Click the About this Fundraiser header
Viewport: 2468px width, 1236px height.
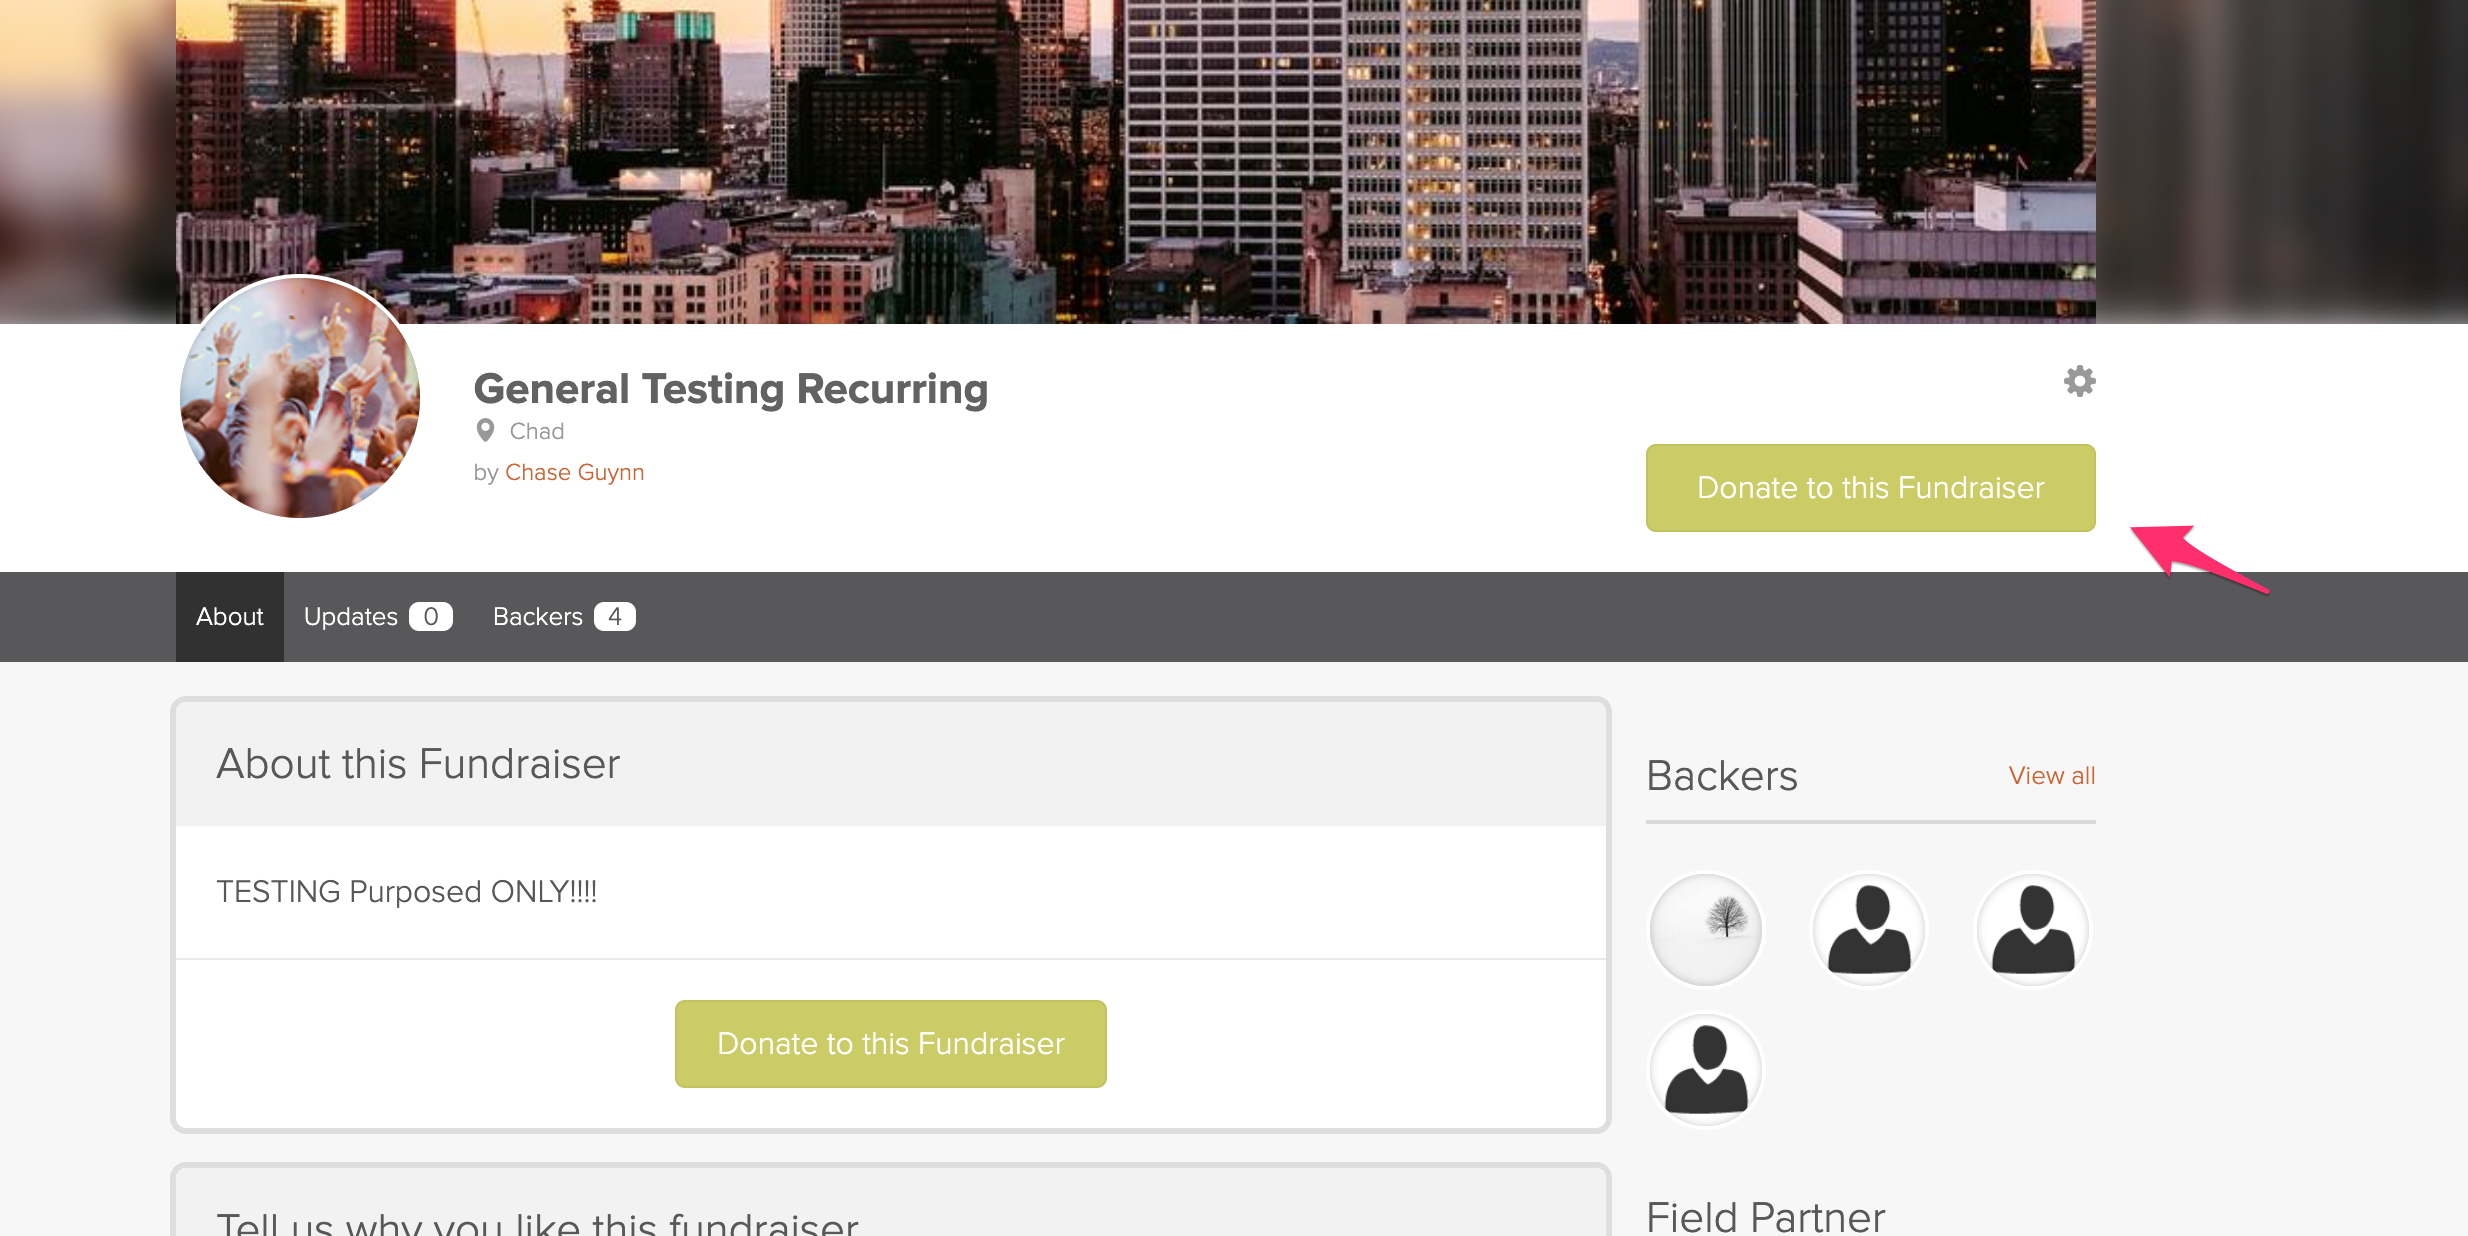point(418,764)
